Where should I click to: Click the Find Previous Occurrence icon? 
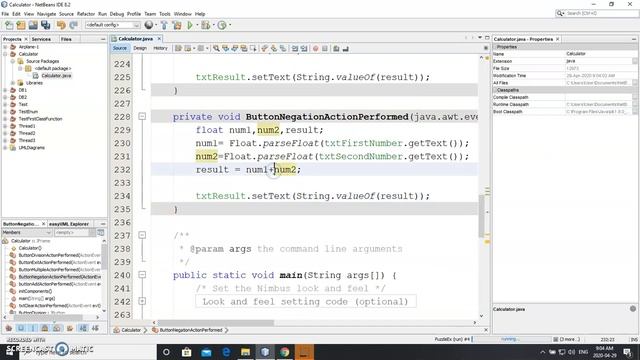tap(225, 49)
